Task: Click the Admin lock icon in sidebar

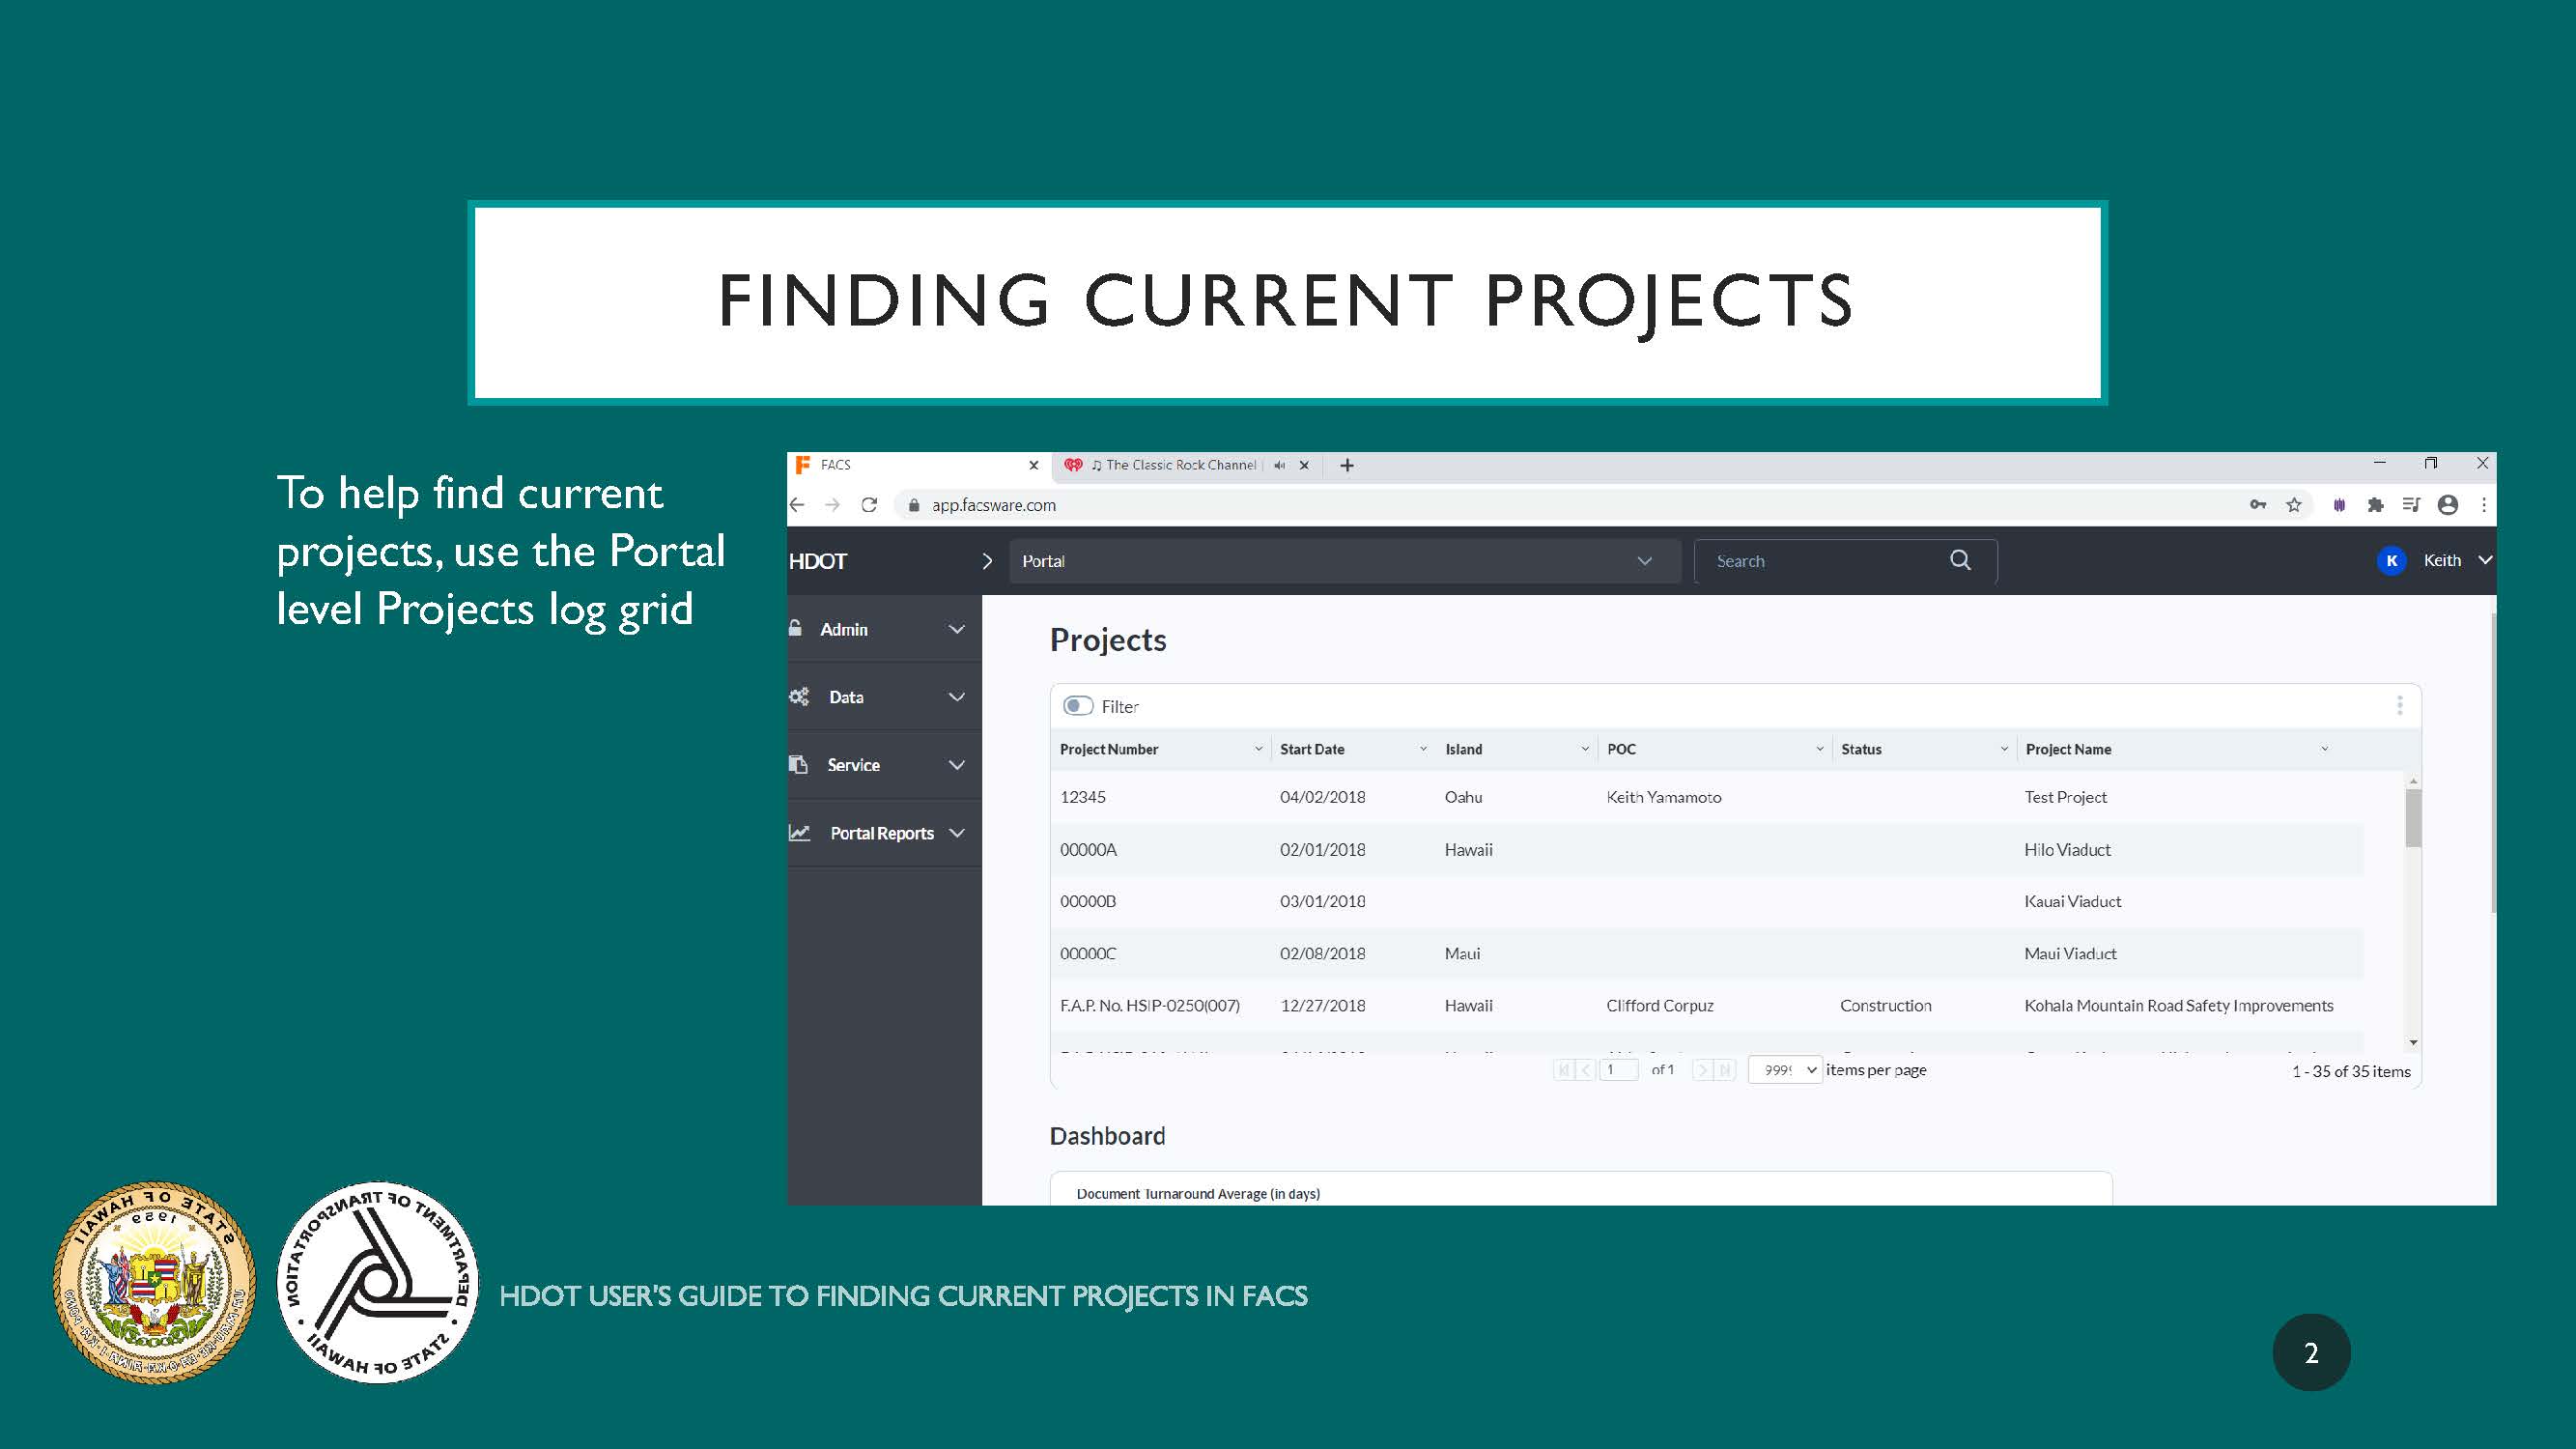Action: tap(795, 628)
